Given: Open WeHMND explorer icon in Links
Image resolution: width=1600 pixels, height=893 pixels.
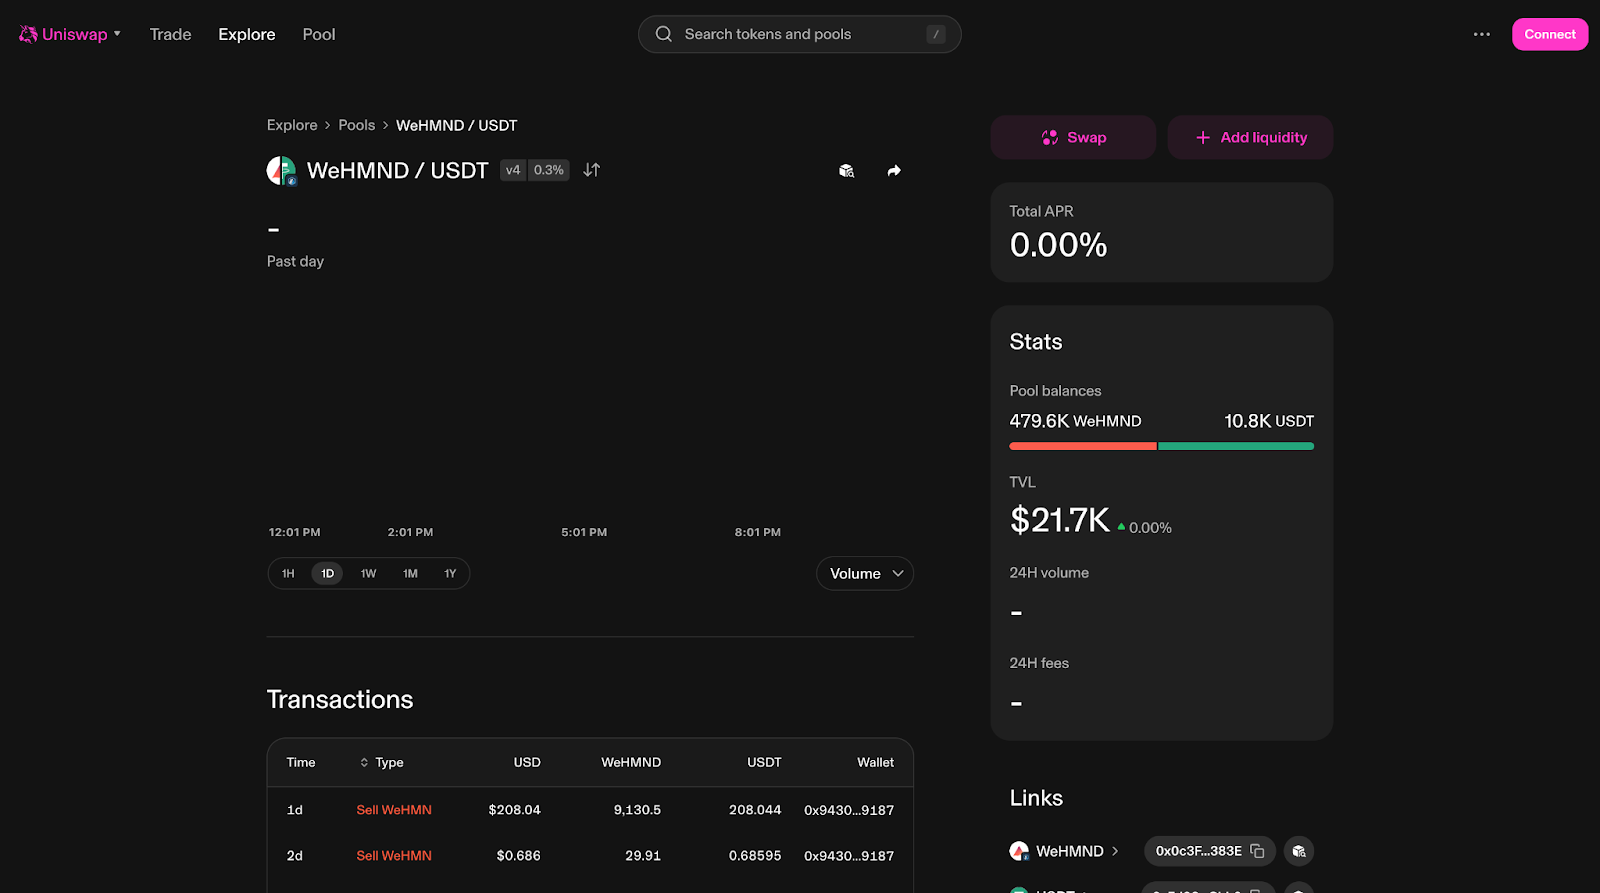Looking at the screenshot, I should [1299, 851].
